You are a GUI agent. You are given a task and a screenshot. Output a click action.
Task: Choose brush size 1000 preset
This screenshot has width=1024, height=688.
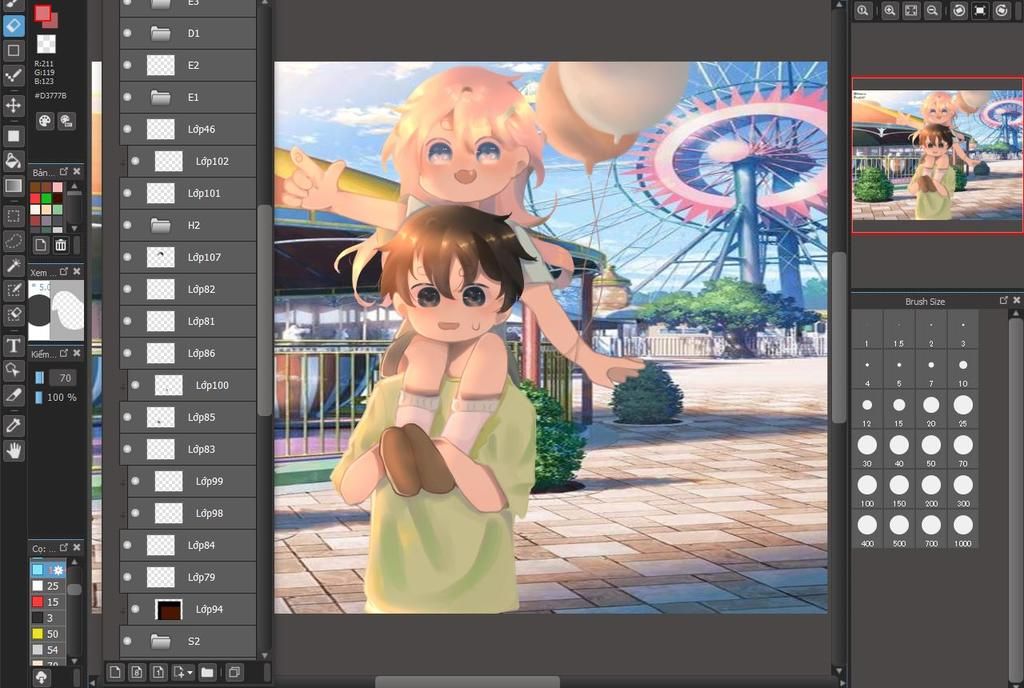pos(963,529)
